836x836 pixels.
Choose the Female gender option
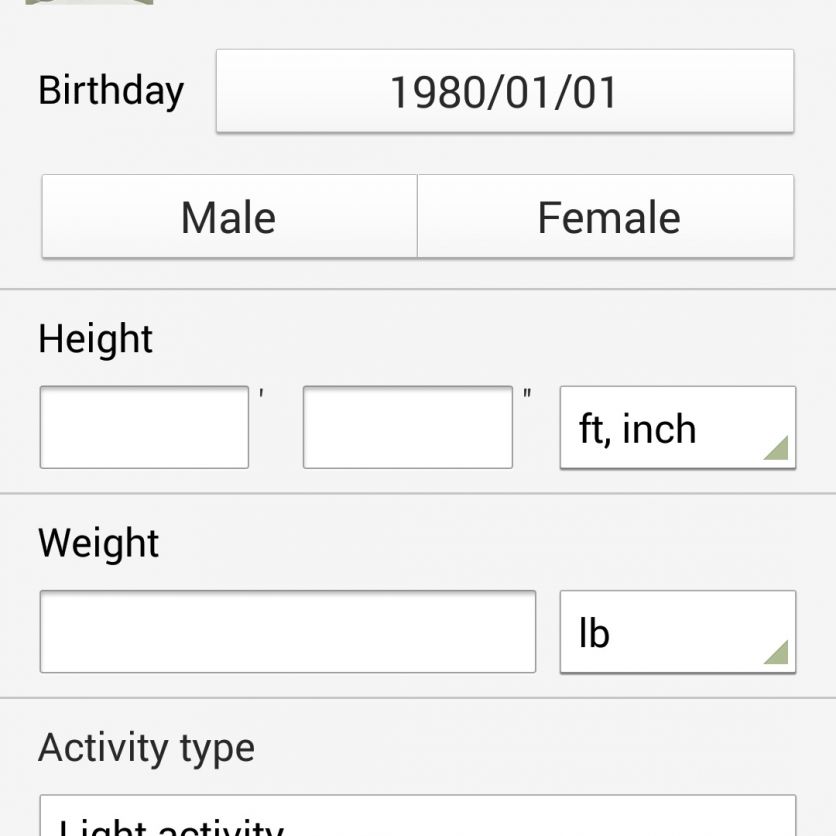click(x=606, y=217)
